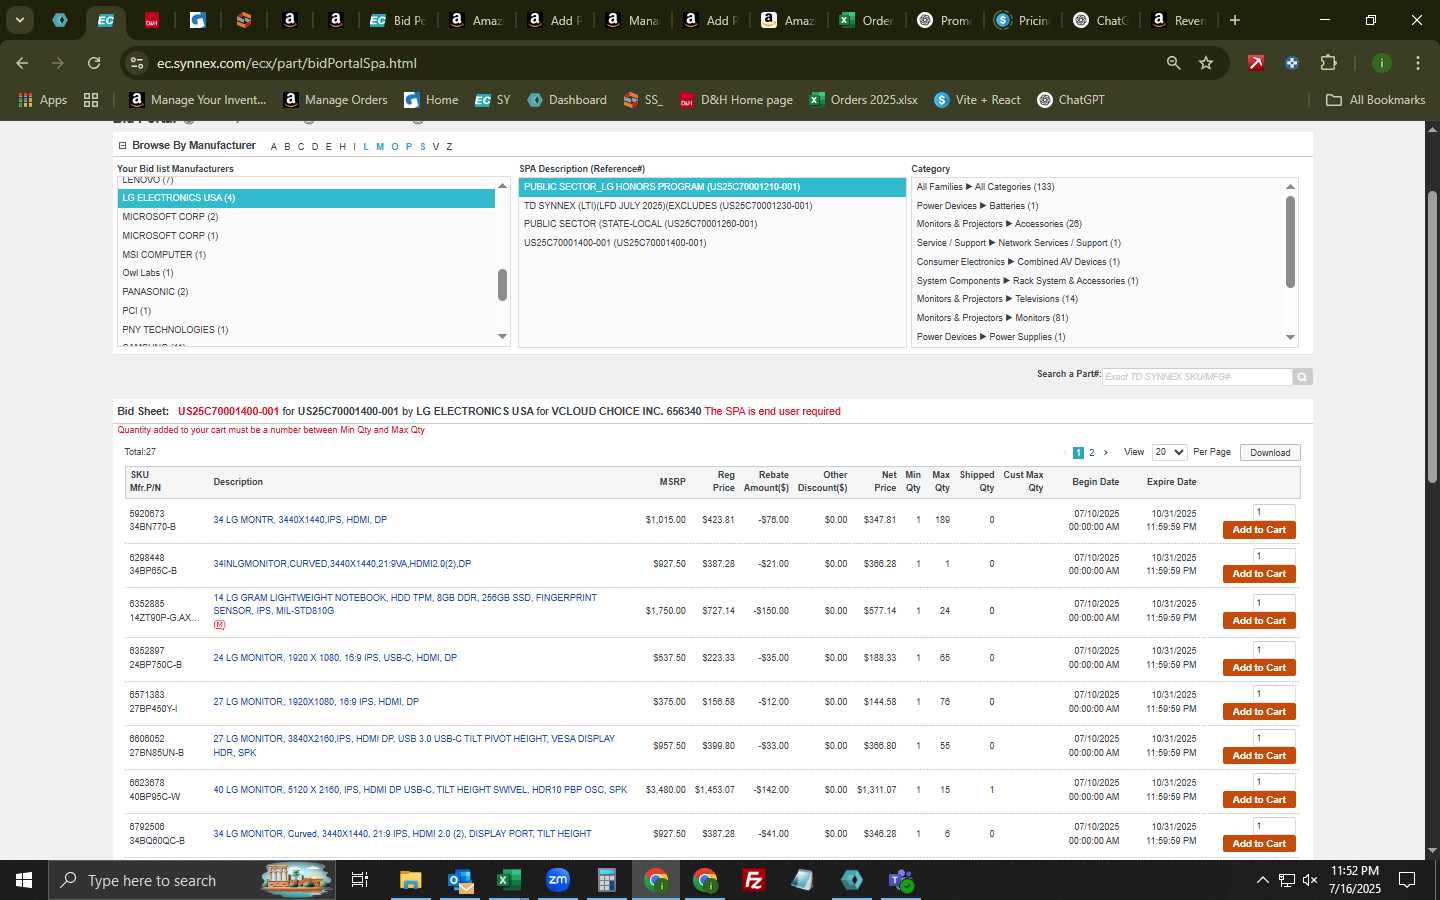Screen dimensions: 1440x900
Task: Click the category list down arrow
Action: [x=1290, y=337]
